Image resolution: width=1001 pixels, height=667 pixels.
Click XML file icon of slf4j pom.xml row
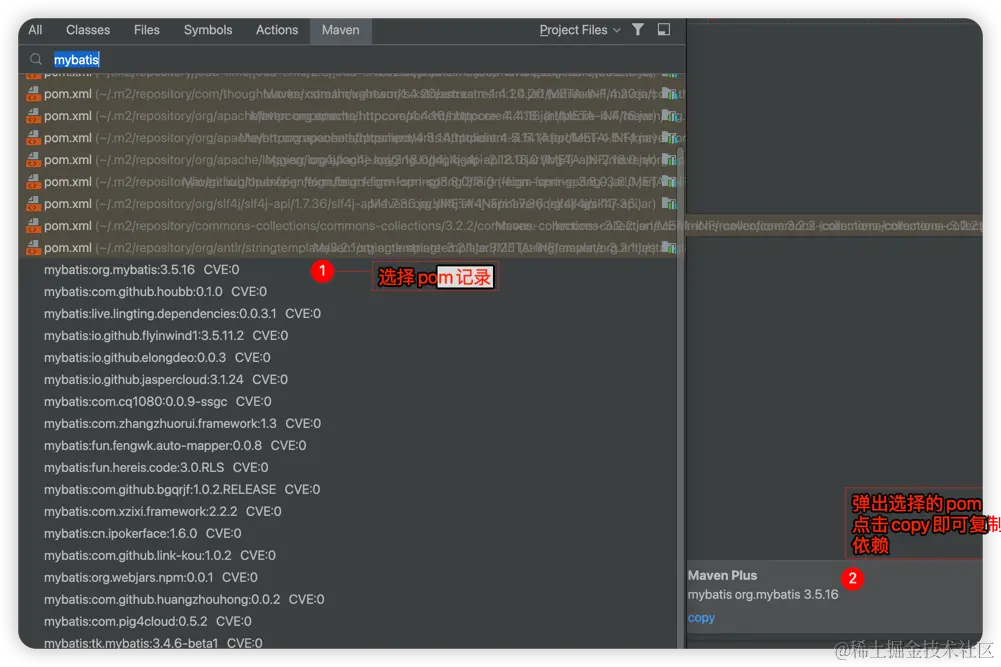33,204
